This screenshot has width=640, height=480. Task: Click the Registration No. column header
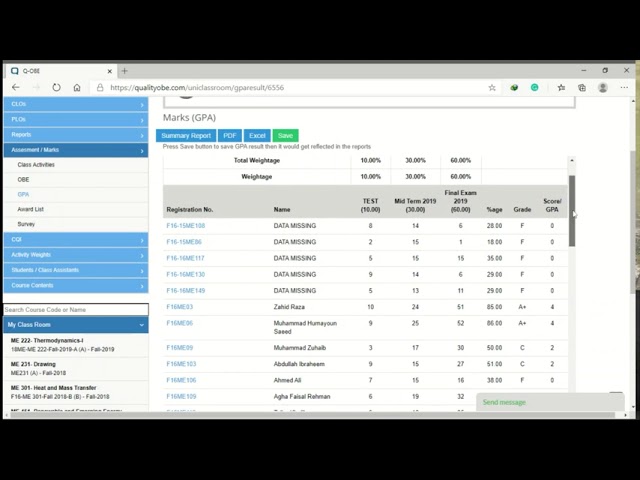click(190, 210)
